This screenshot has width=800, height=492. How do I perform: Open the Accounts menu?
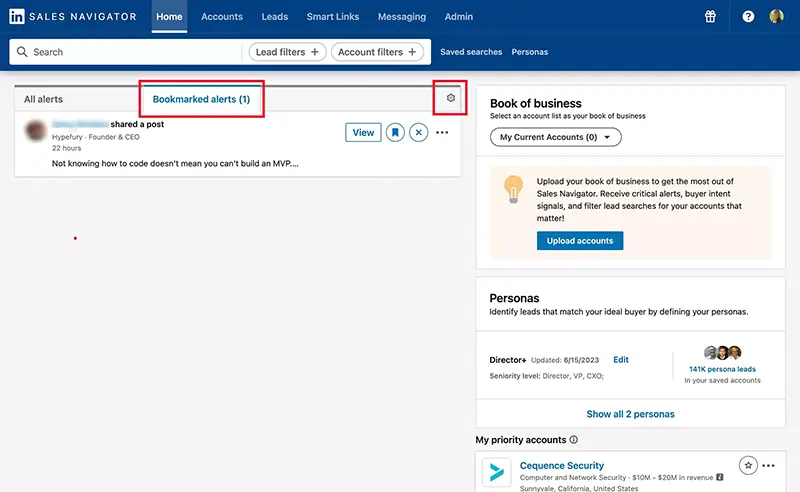coord(222,16)
